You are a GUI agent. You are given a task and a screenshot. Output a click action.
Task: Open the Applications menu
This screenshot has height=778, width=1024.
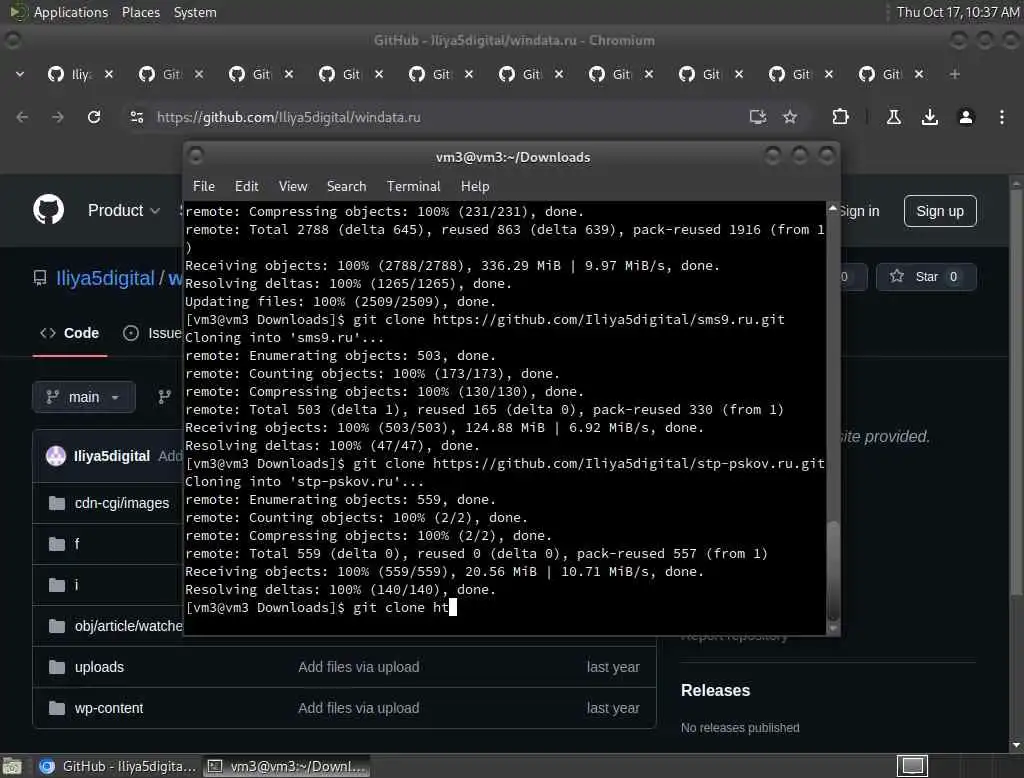(71, 12)
